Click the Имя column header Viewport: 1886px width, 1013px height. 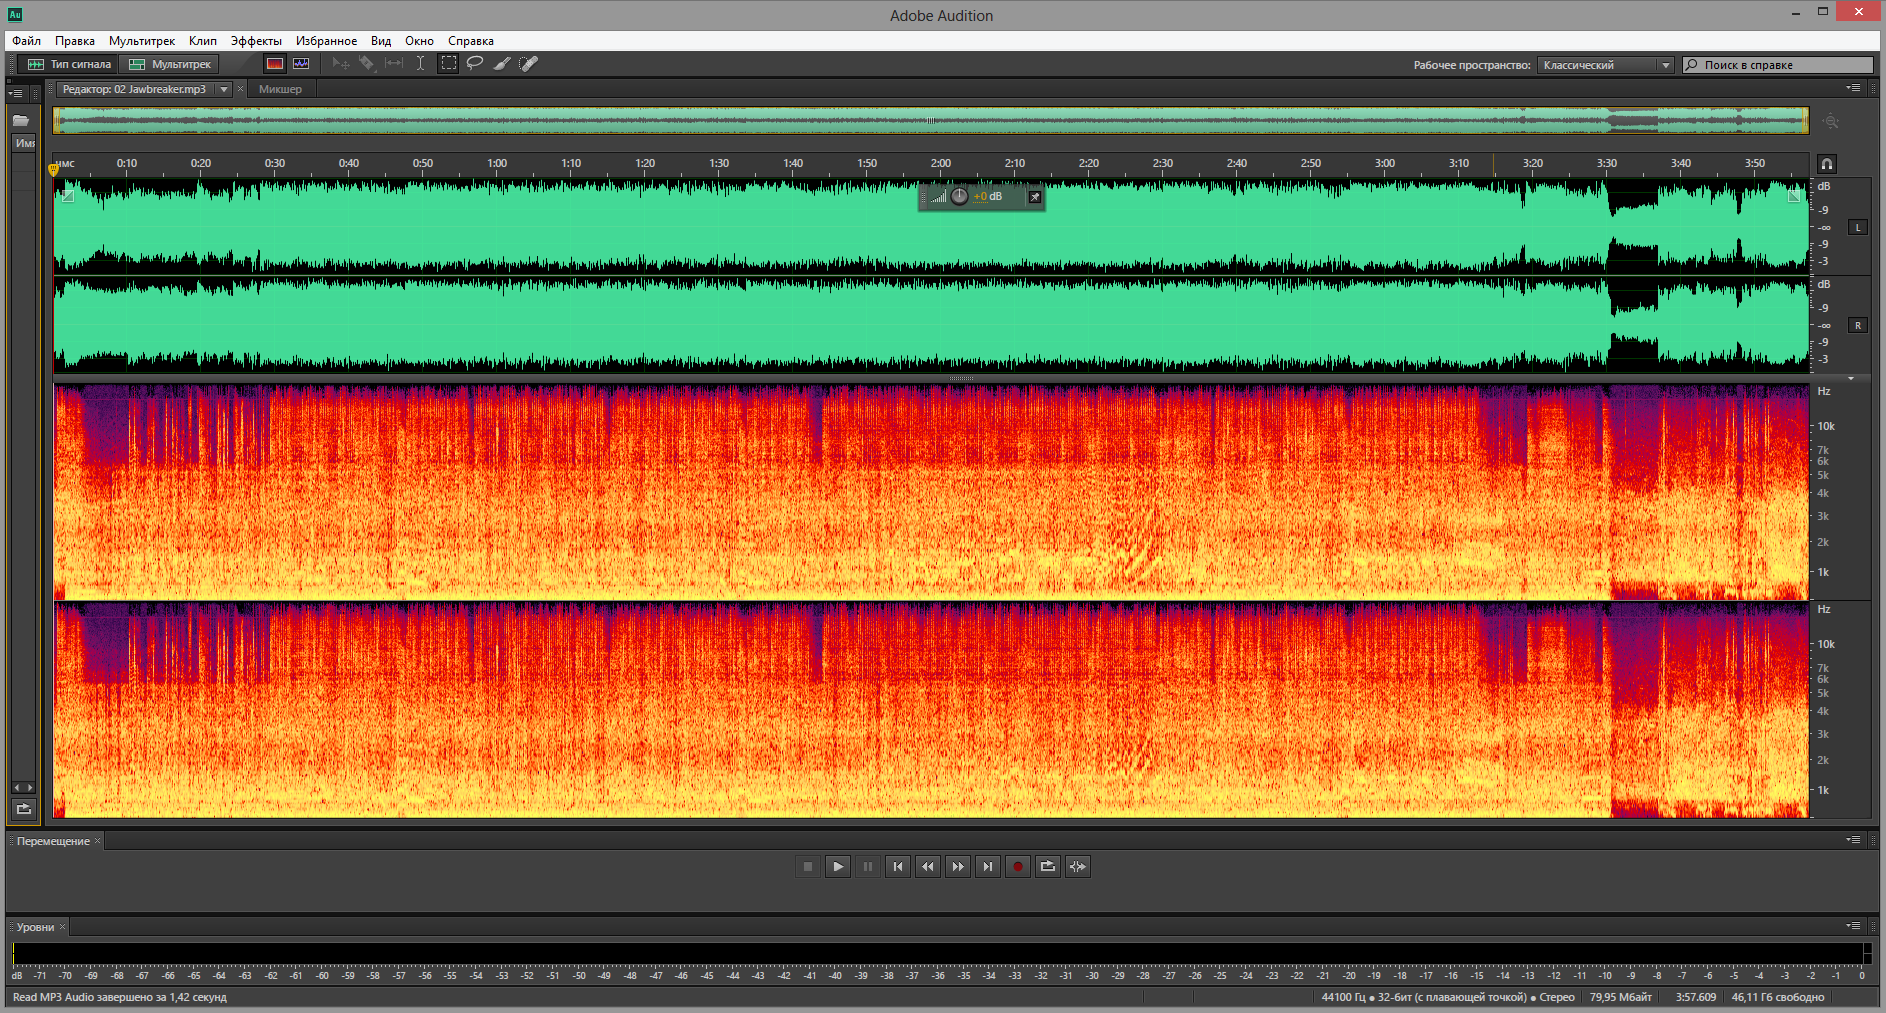(25, 143)
